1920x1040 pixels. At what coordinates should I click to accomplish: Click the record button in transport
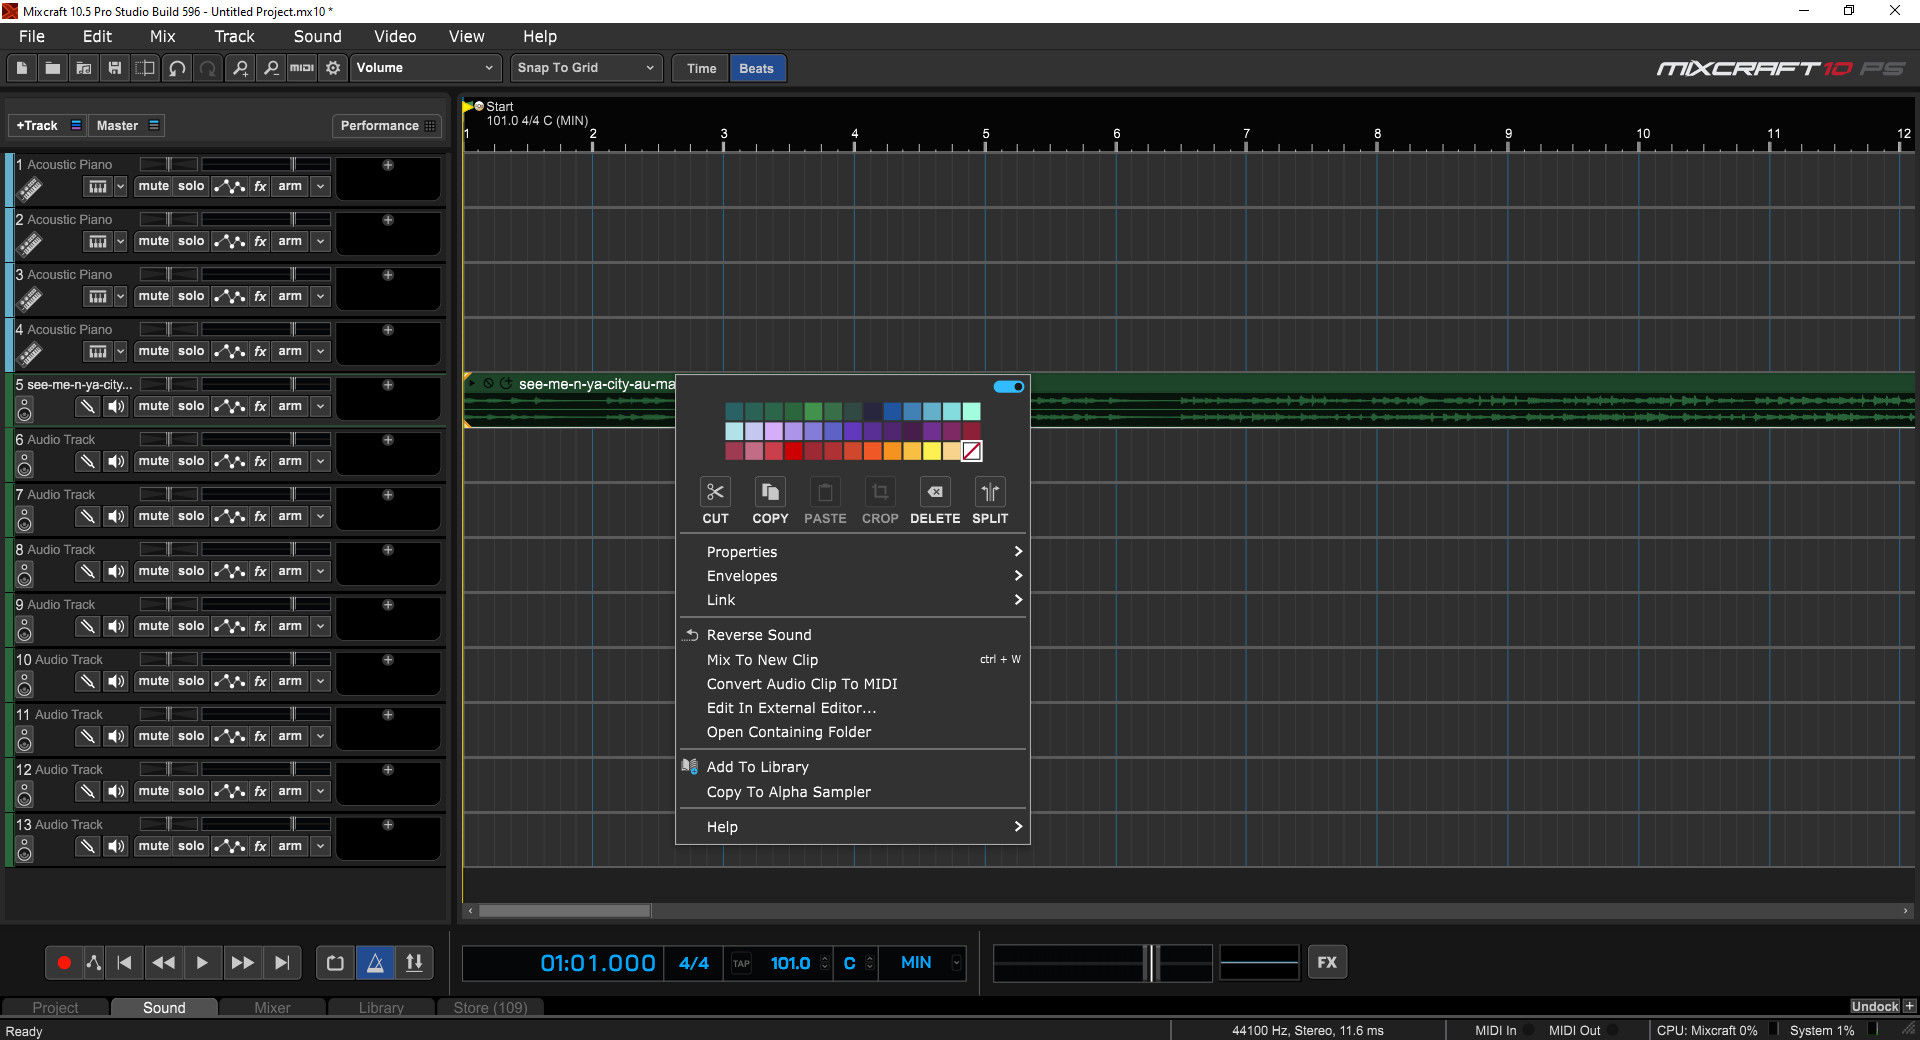click(64, 963)
